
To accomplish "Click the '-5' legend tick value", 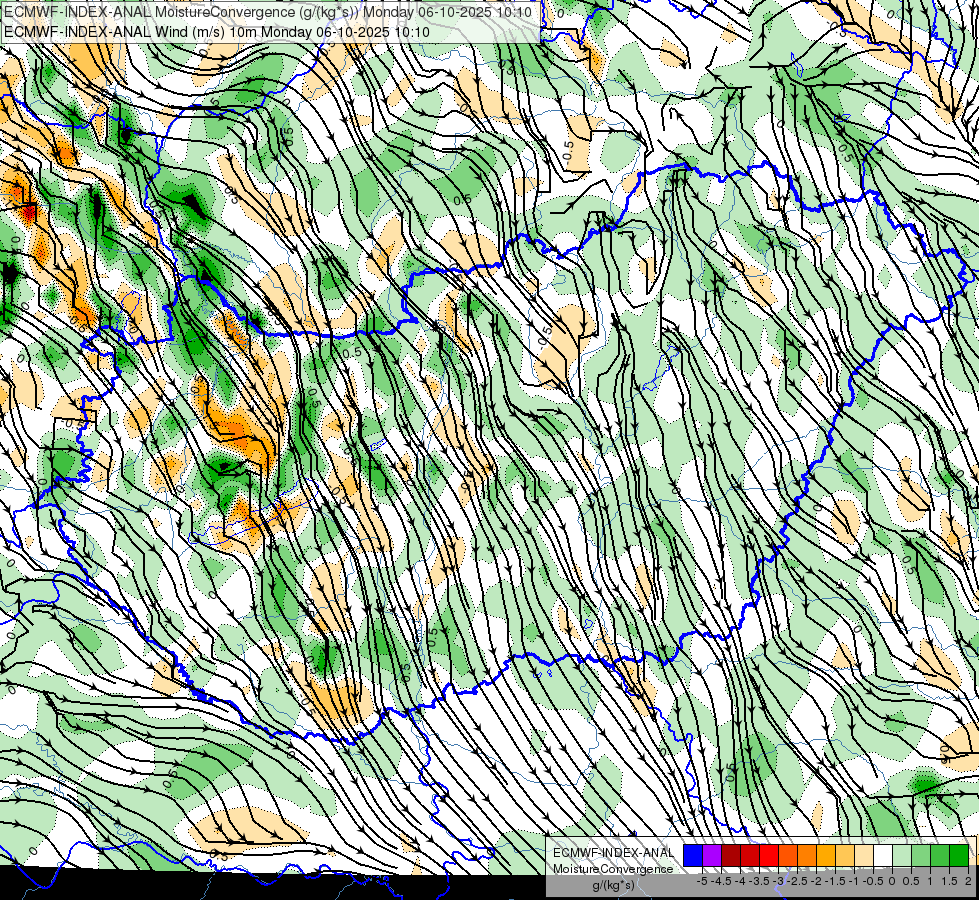I will (x=702, y=881).
